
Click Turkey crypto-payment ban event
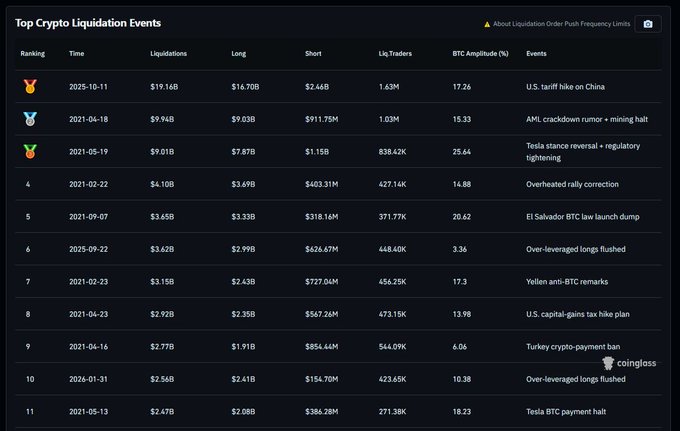[x=573, y=347]
